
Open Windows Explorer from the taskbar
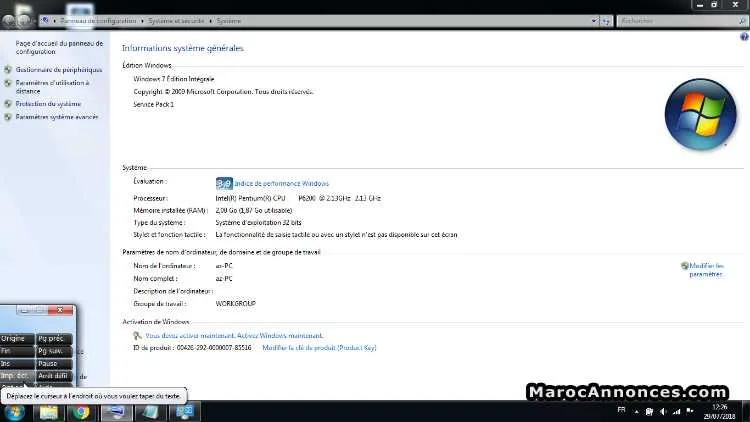pos(49,412)
